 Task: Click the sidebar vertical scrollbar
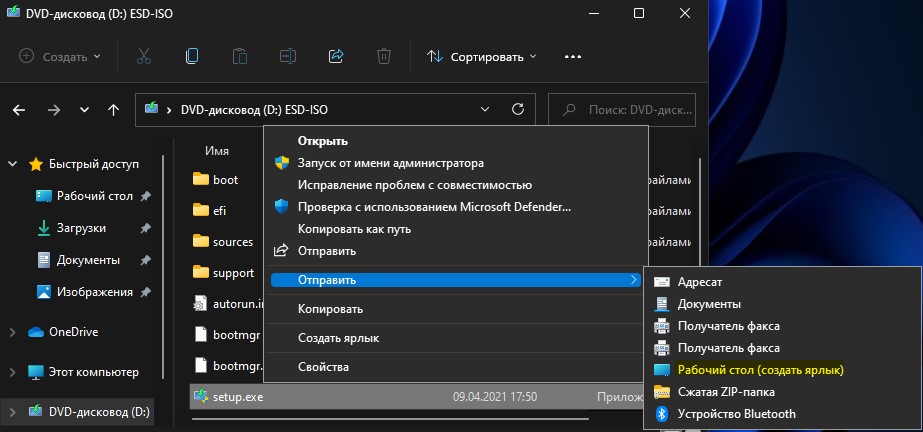click(164, 265)
